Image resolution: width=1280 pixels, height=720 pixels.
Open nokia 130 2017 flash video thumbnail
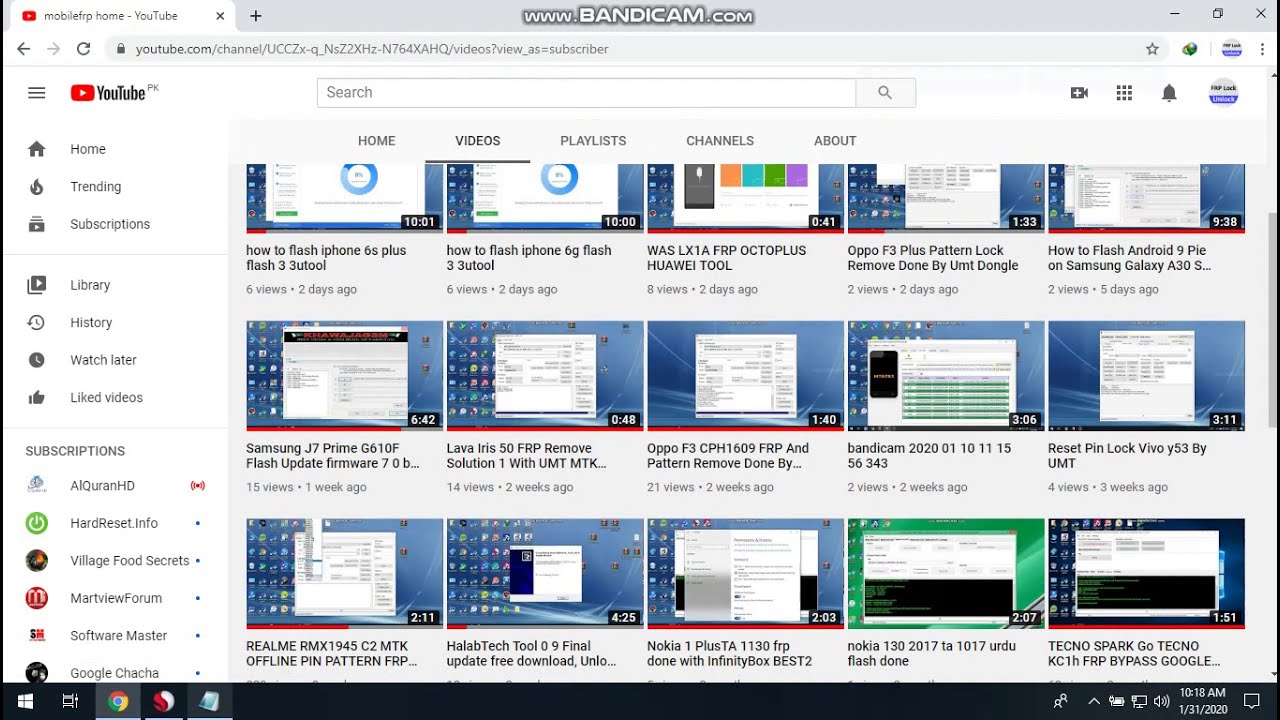(946, 574)
